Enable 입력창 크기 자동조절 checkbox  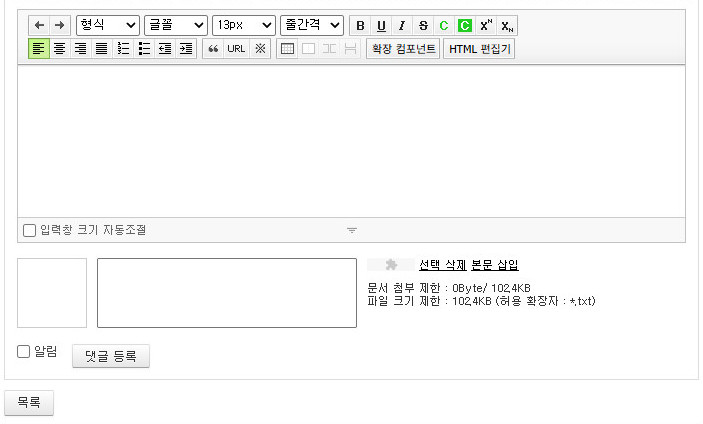point(29,230)
